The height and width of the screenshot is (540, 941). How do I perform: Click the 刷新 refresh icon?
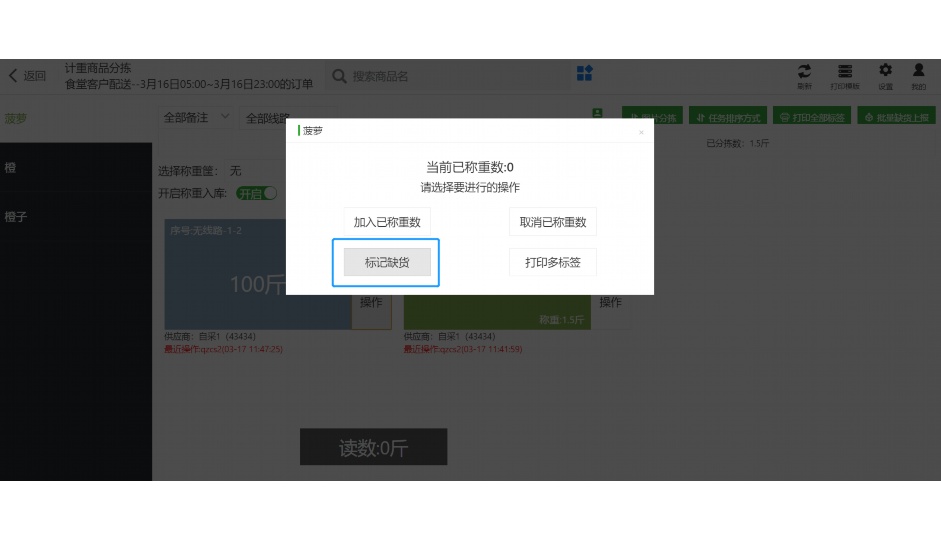pos(804,77)
